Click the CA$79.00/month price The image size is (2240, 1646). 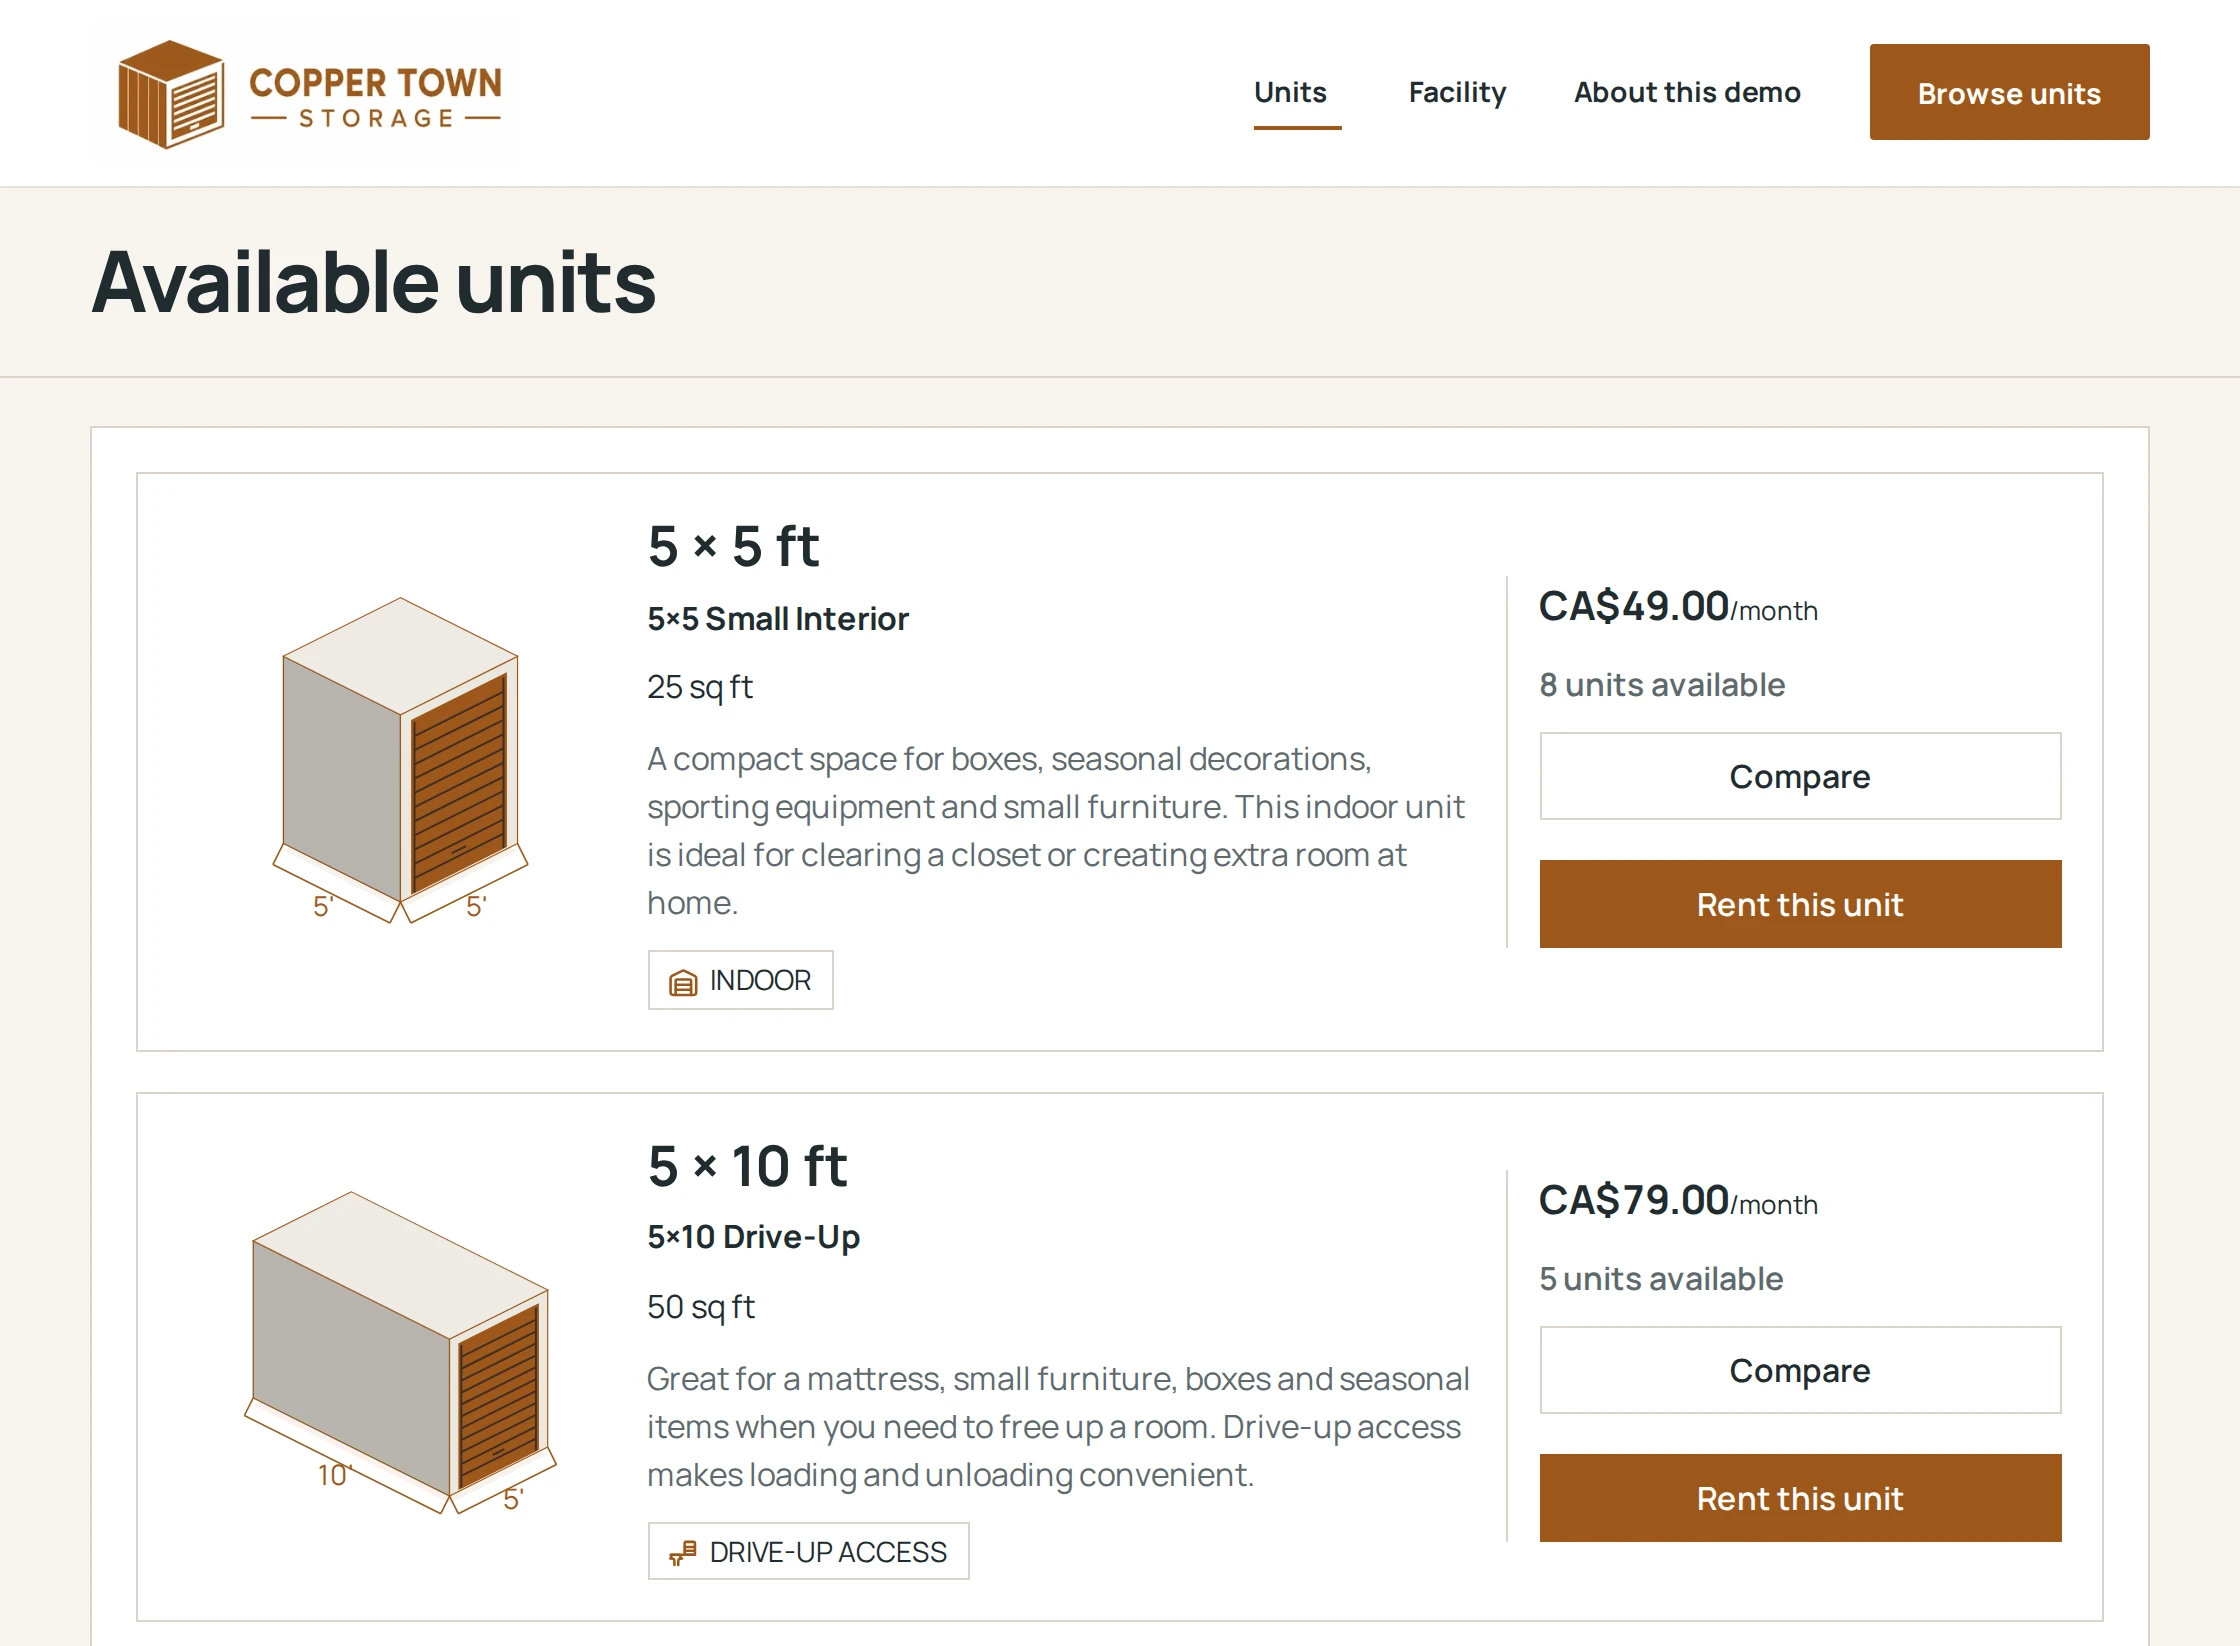1678,1200
